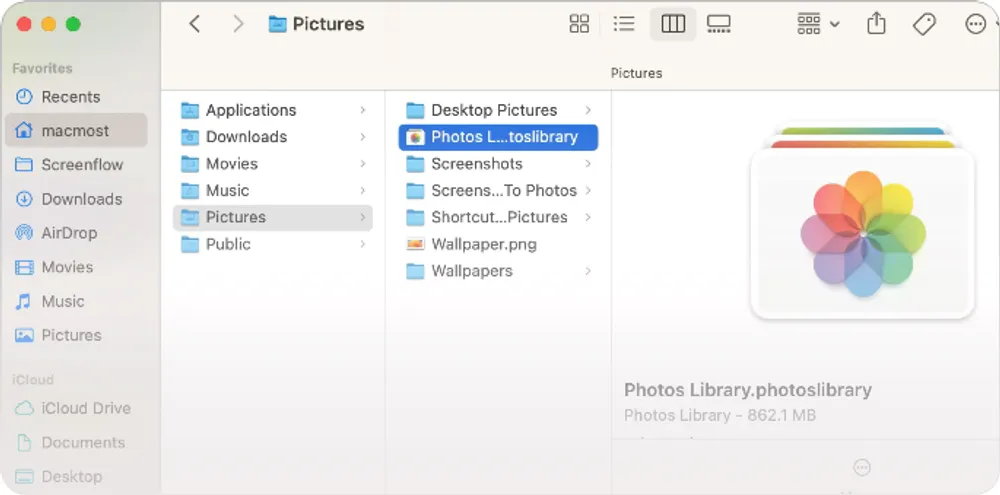Viewport: 1000px width, 495px height.
Task: Select the Applications folder
Action: (x=250, y=110)
